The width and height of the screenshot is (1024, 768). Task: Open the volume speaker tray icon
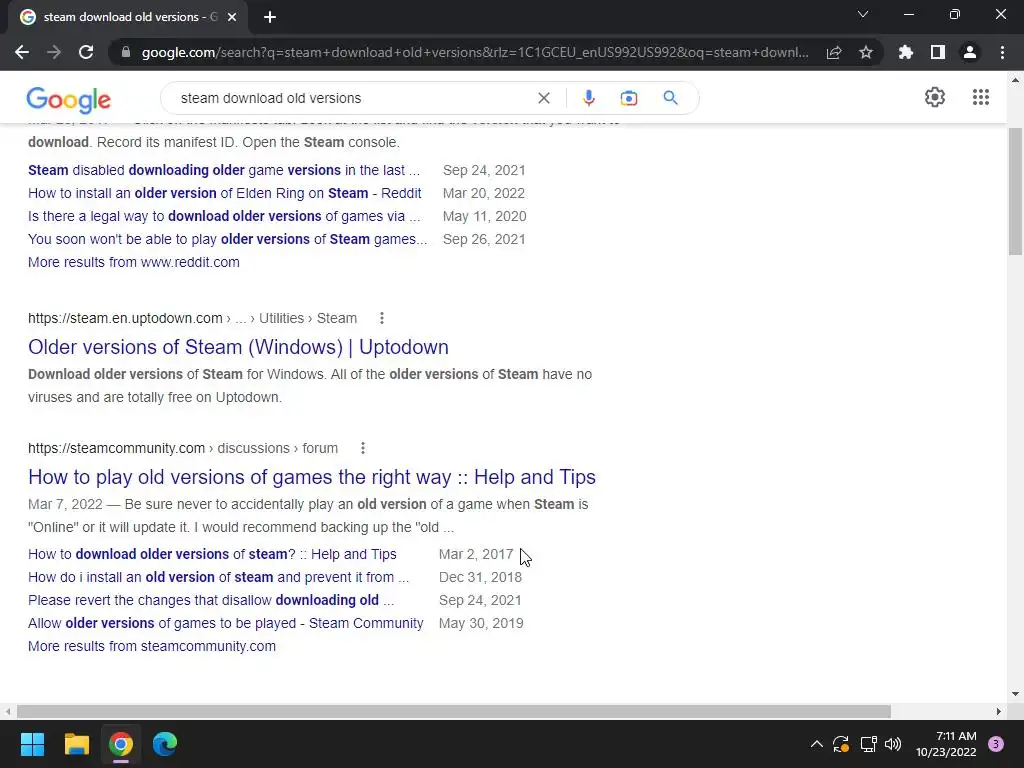(x=893, y=744)
